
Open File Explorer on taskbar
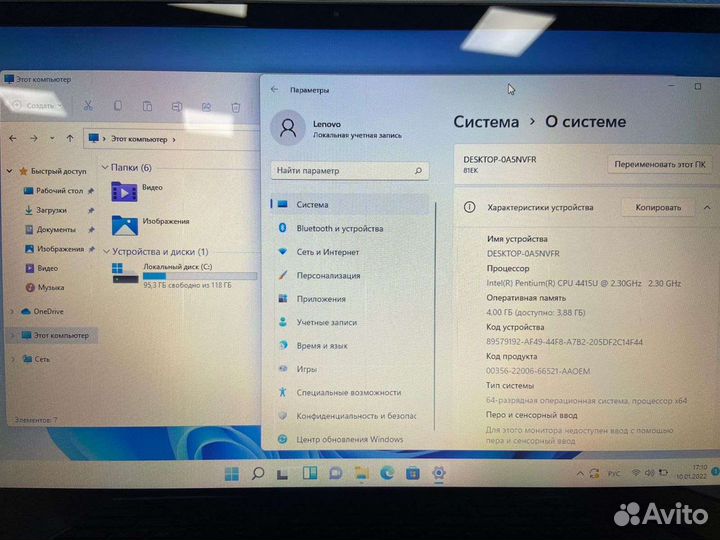pyautogui.click(x=361, y=473)
